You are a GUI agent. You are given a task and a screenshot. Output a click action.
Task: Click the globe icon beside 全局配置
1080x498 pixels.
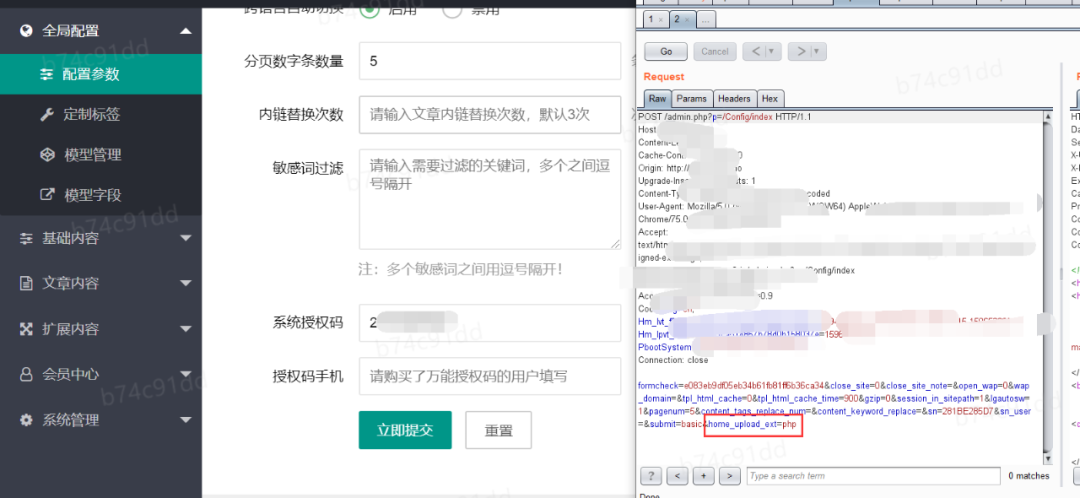coord(26,30)
